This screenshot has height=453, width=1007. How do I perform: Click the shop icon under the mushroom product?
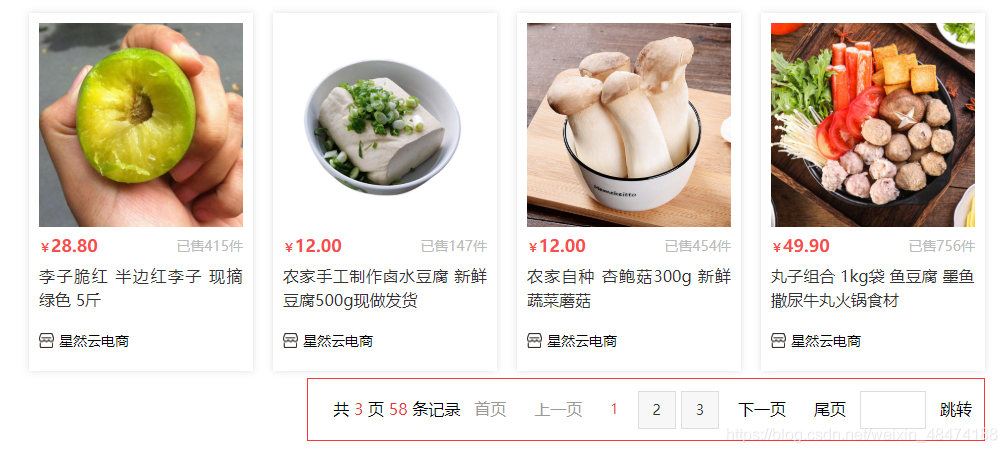534,341
